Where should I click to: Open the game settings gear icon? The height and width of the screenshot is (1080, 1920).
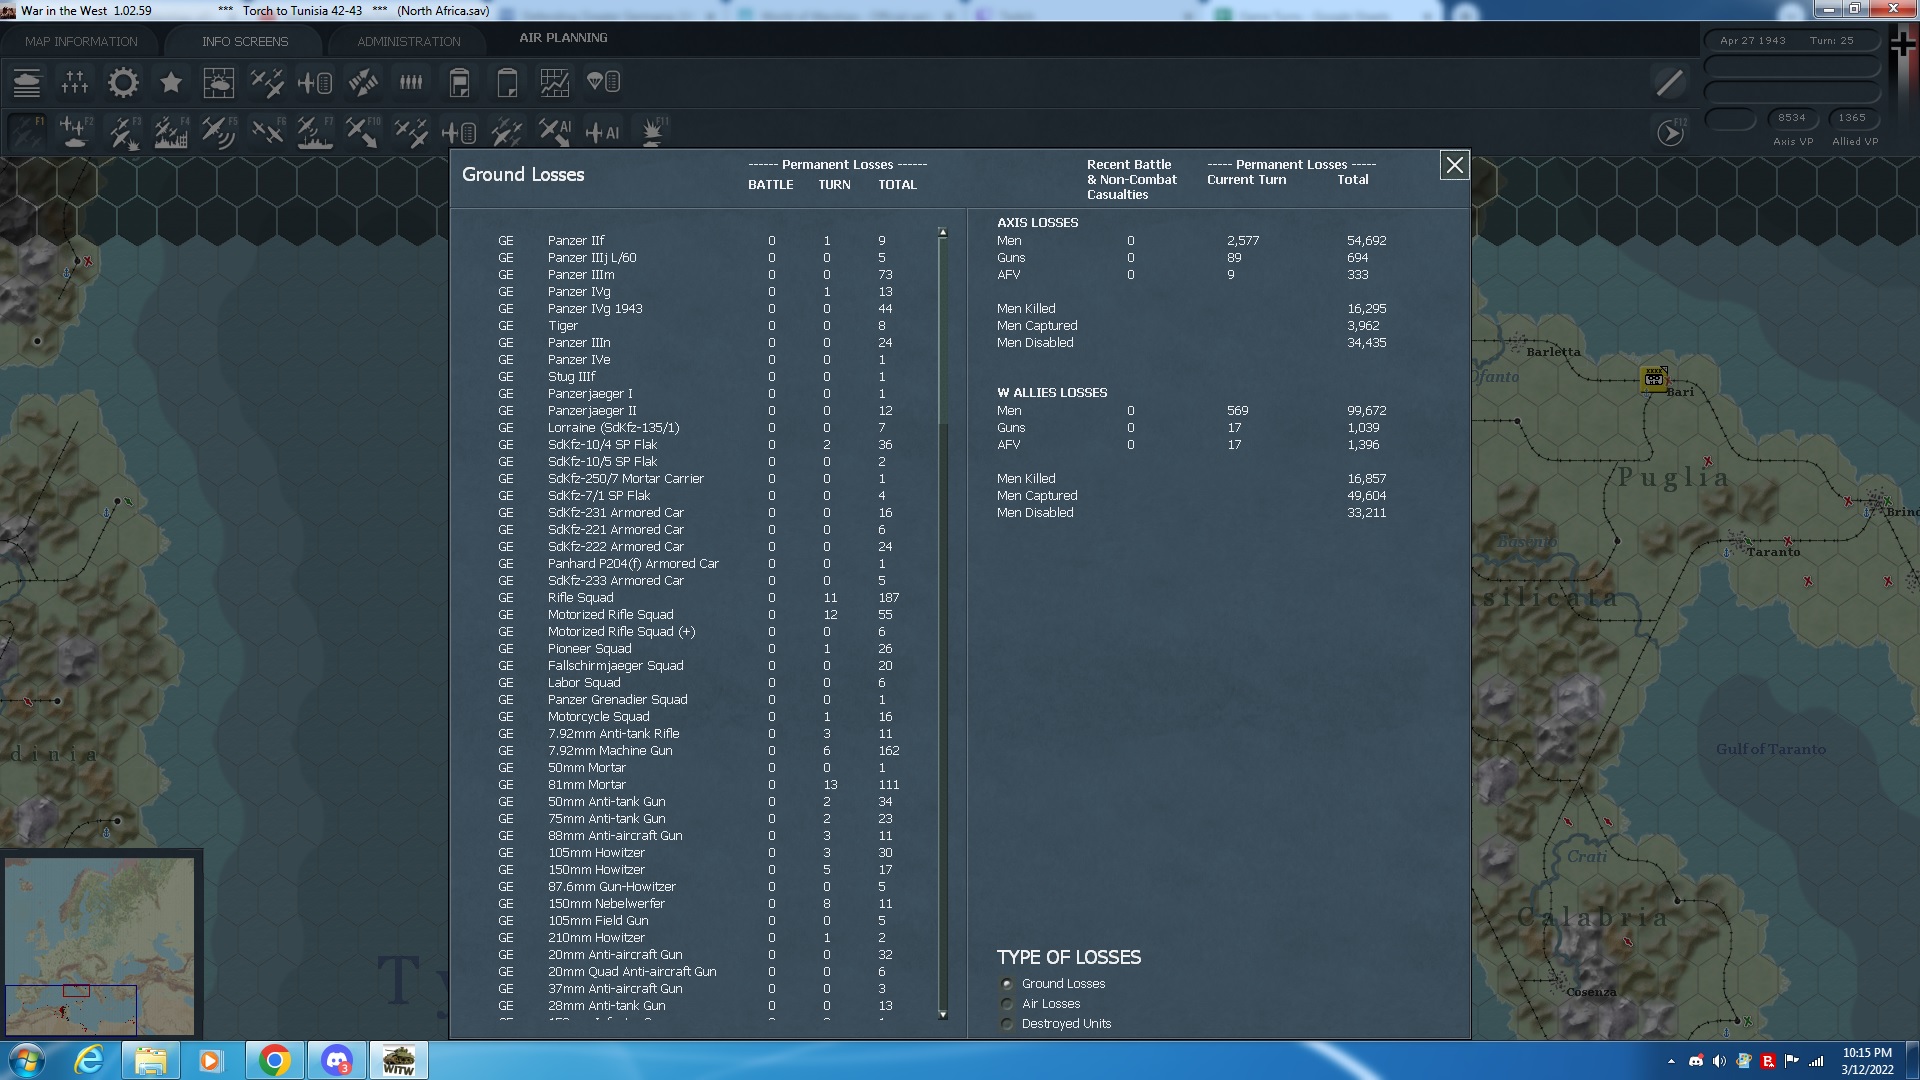click(x=123, y=82)
